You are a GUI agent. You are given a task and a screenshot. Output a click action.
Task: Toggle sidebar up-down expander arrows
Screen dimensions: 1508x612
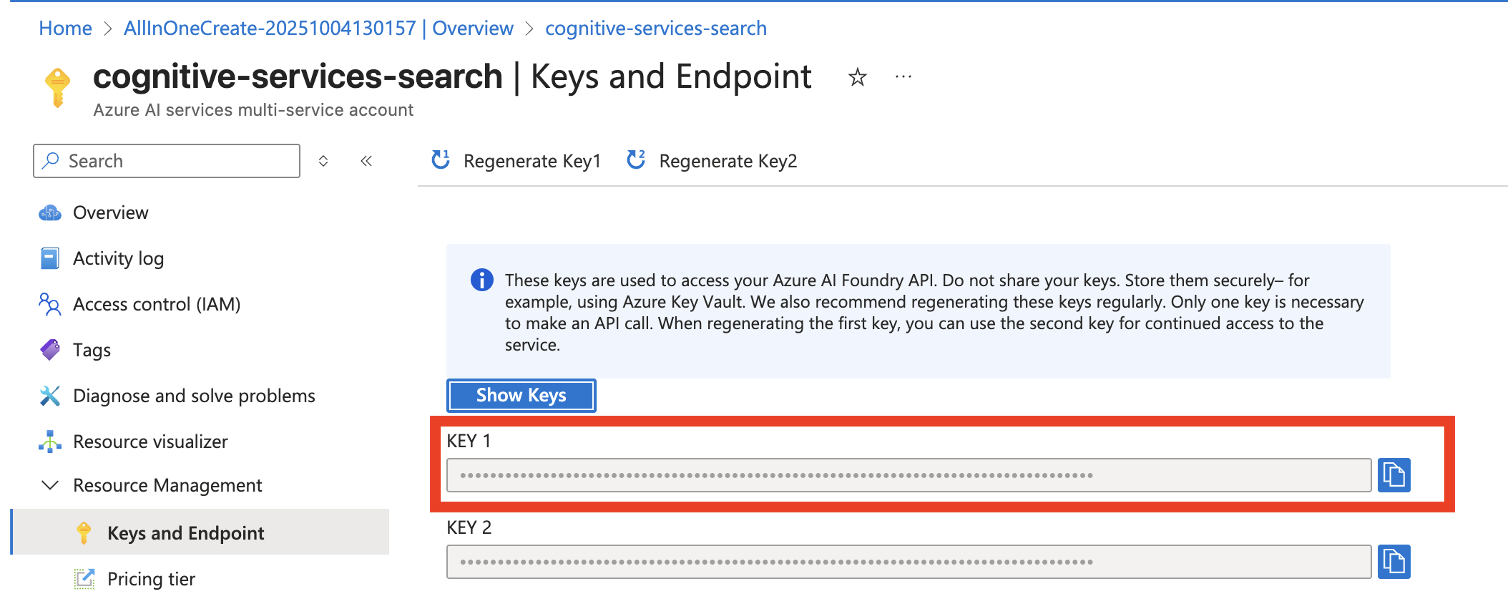coord(323,161)
